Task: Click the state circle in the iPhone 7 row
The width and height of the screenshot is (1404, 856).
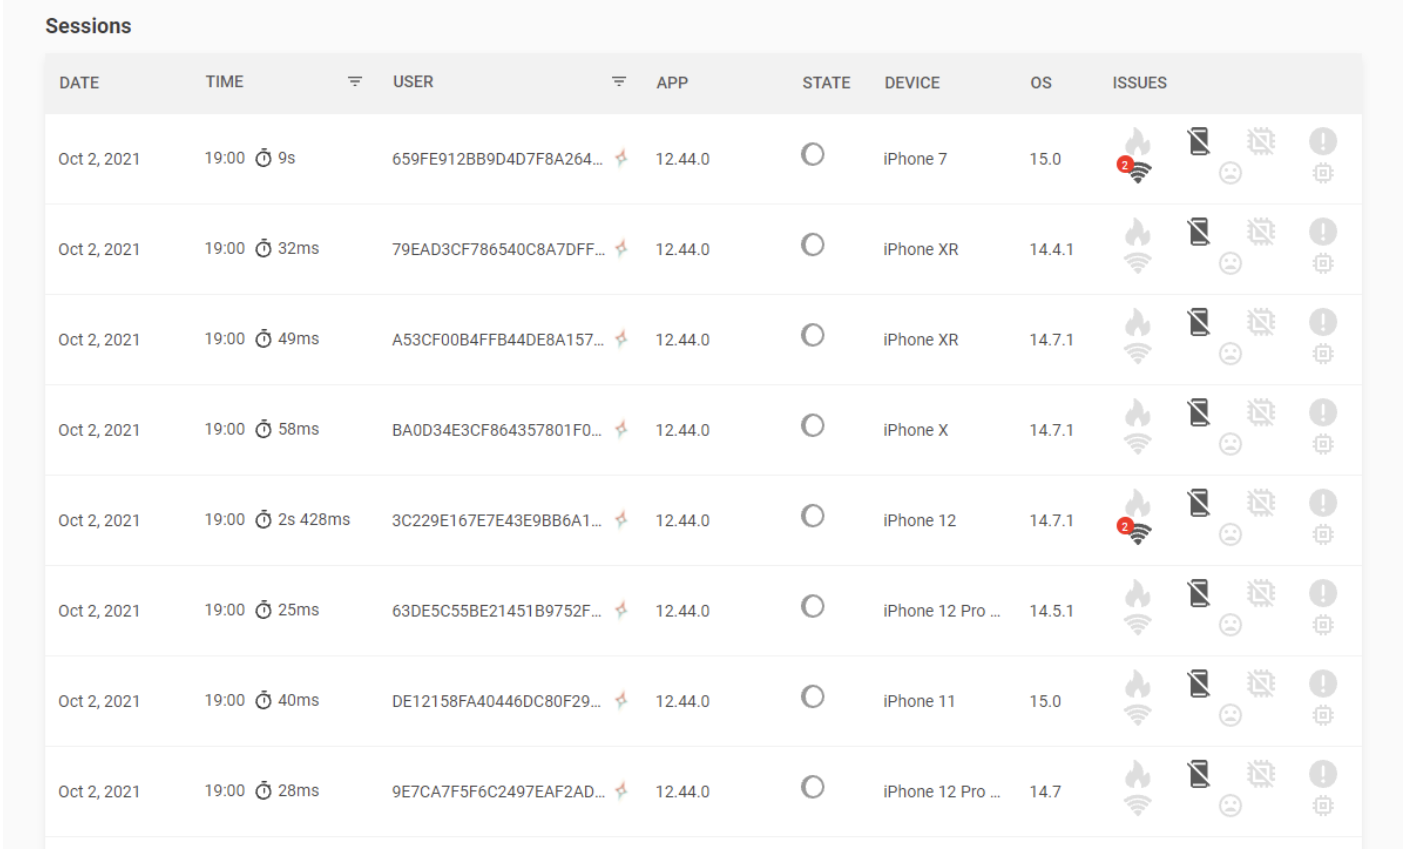Action: (x=813, y=154)
